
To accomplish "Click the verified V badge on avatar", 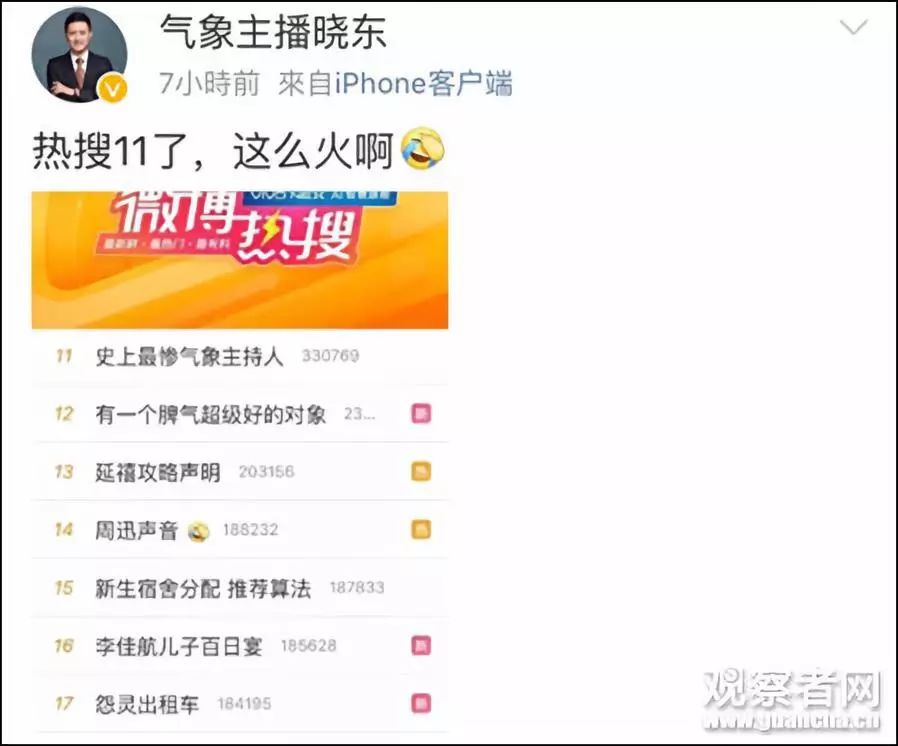I will pyautogui.click(x=113, y=89).
